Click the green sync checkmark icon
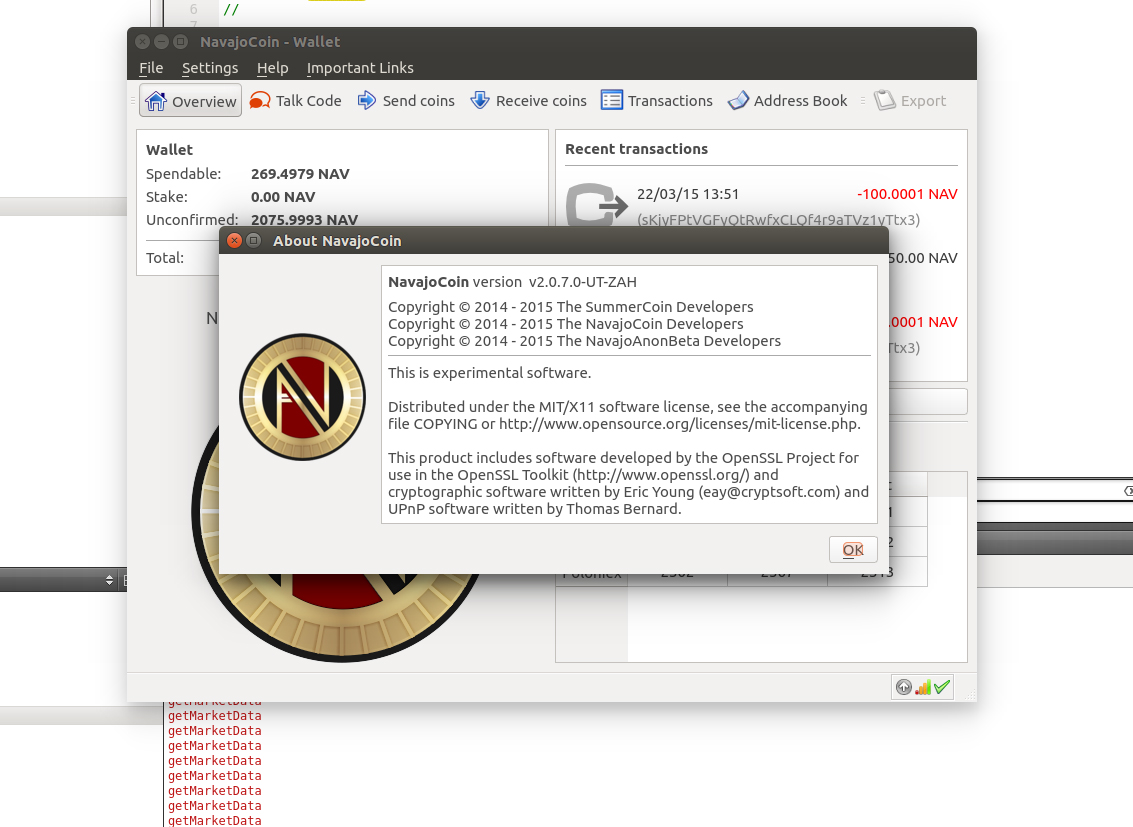The height and width of the screenshot is (827, 1133). click(x=942, y=687)
